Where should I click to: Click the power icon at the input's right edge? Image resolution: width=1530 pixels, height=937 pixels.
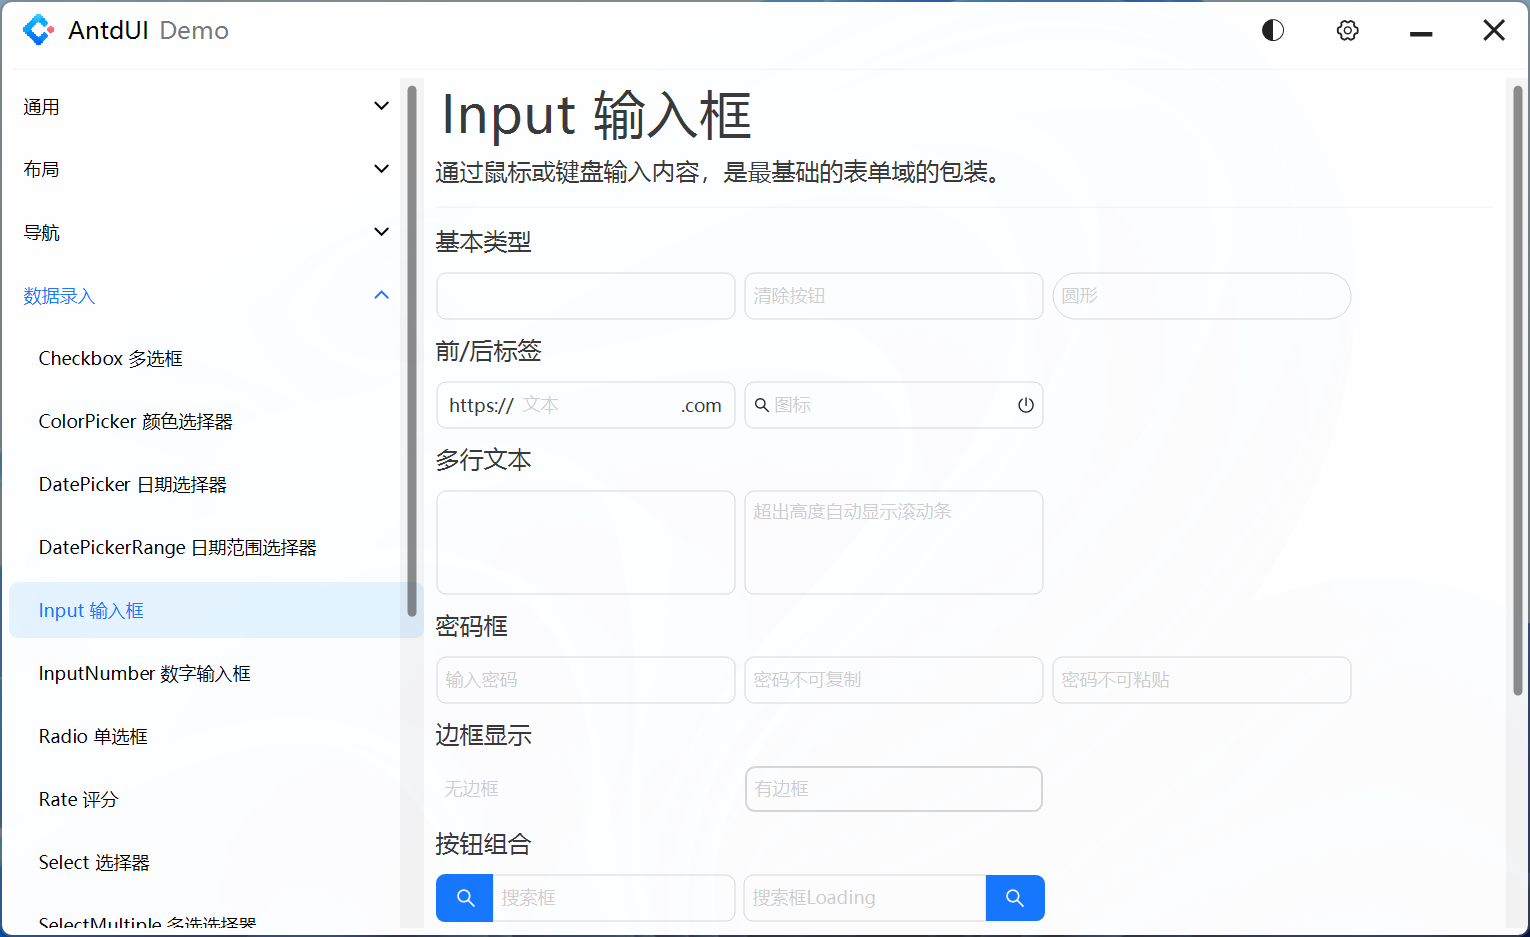click(x=1025, y=405)
